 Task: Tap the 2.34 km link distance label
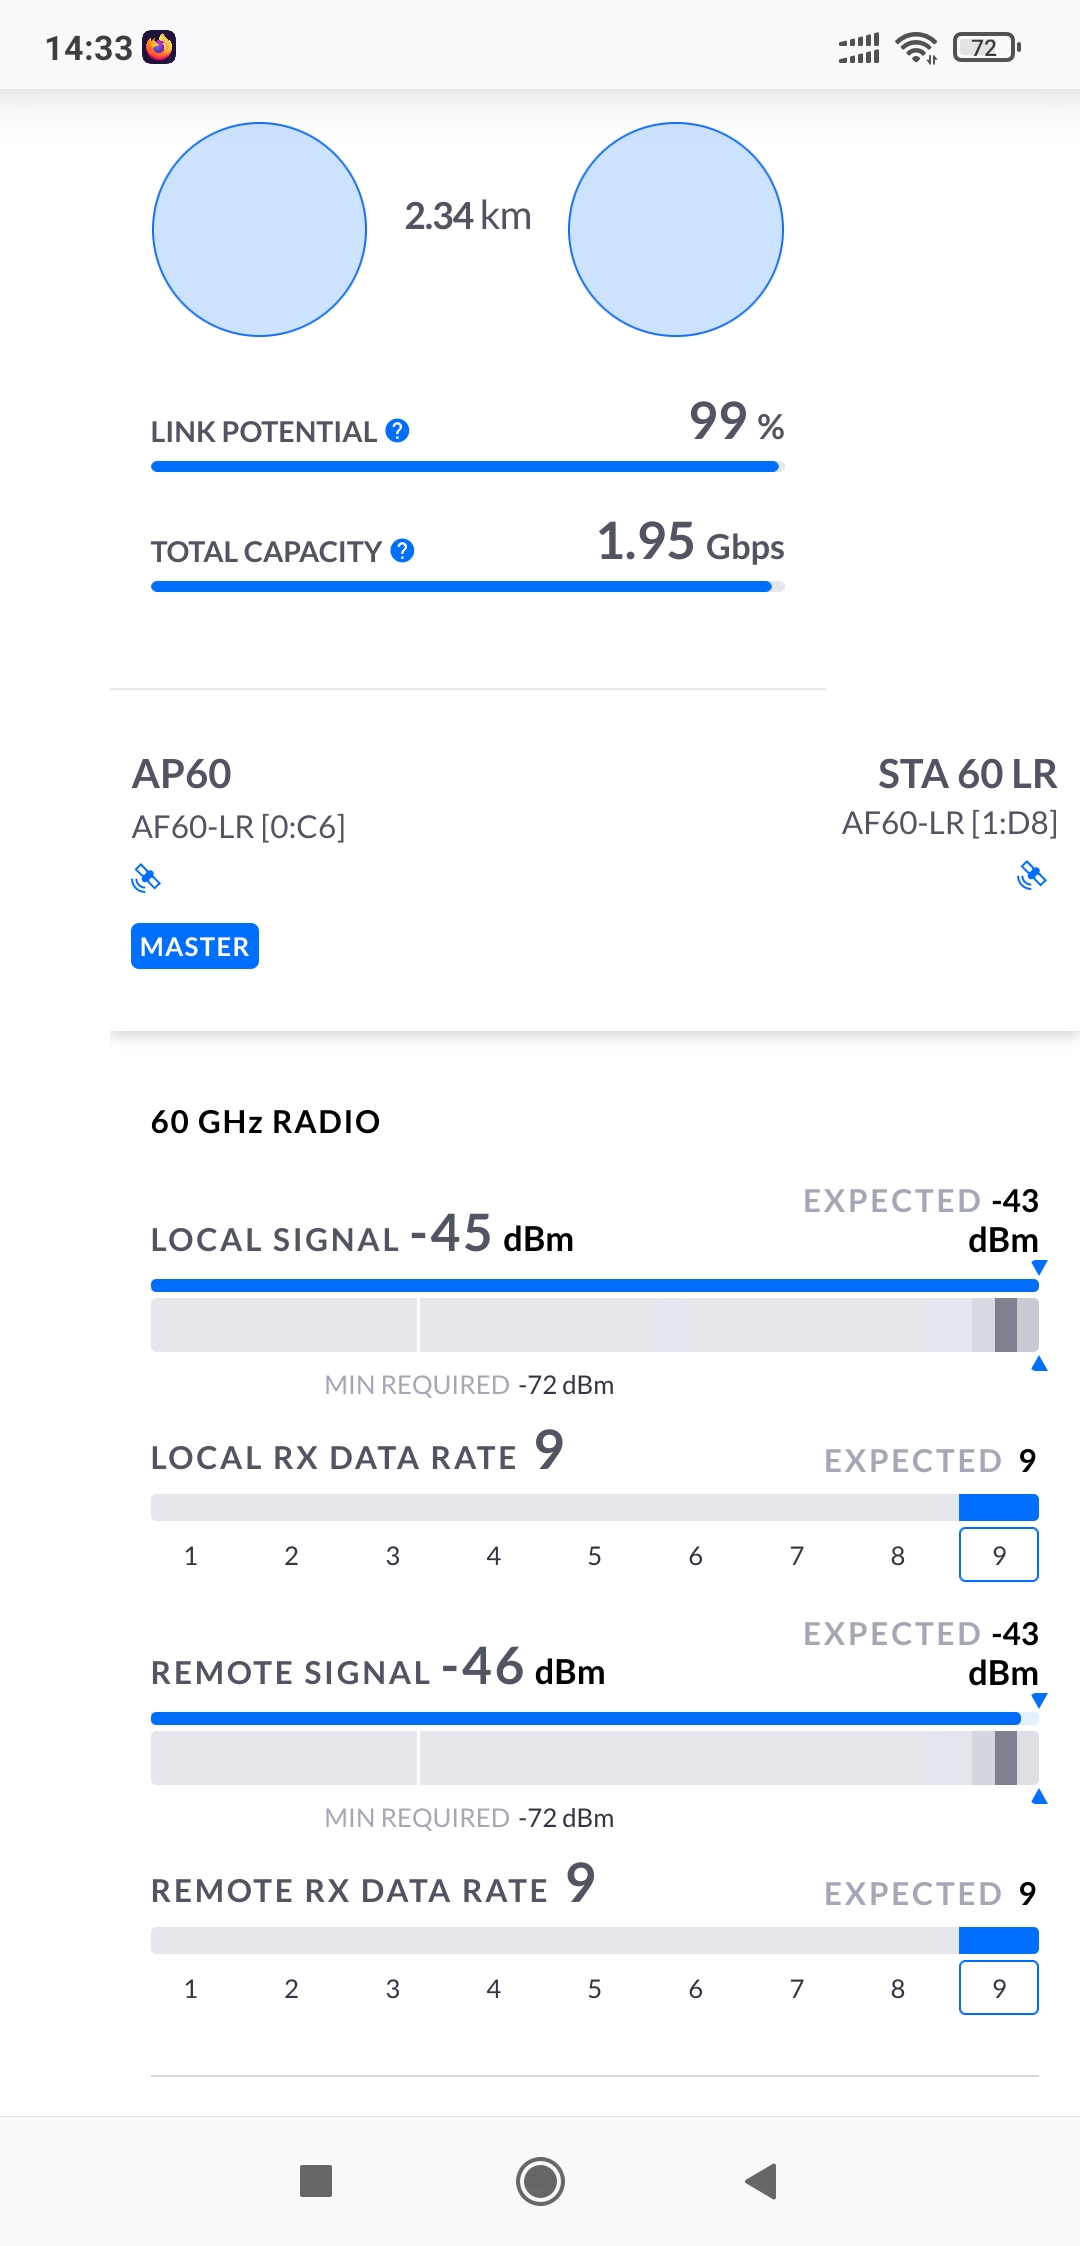[x=468, y=216]
